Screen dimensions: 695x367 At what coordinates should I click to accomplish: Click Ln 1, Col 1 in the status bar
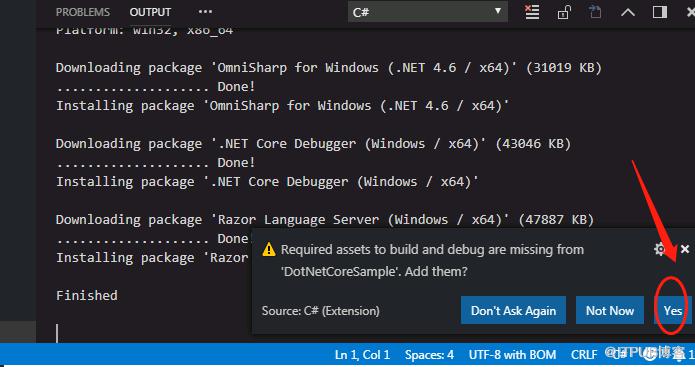[362, 355]
